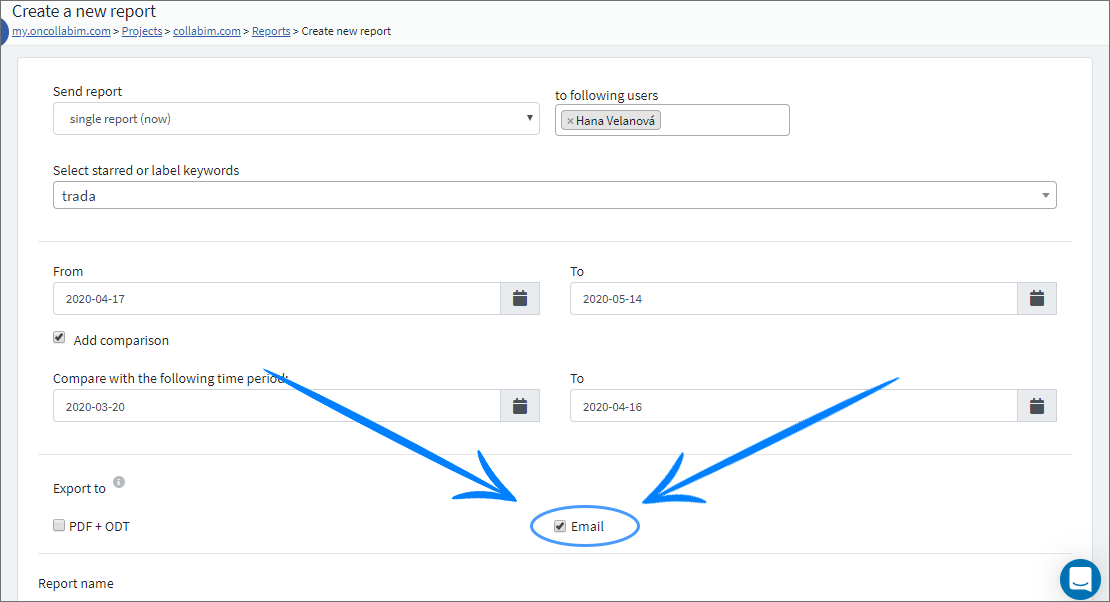1110x602 pixels.
Task: Open calendar for comparison end 2020-04-16
Action: coord(1036,406)
